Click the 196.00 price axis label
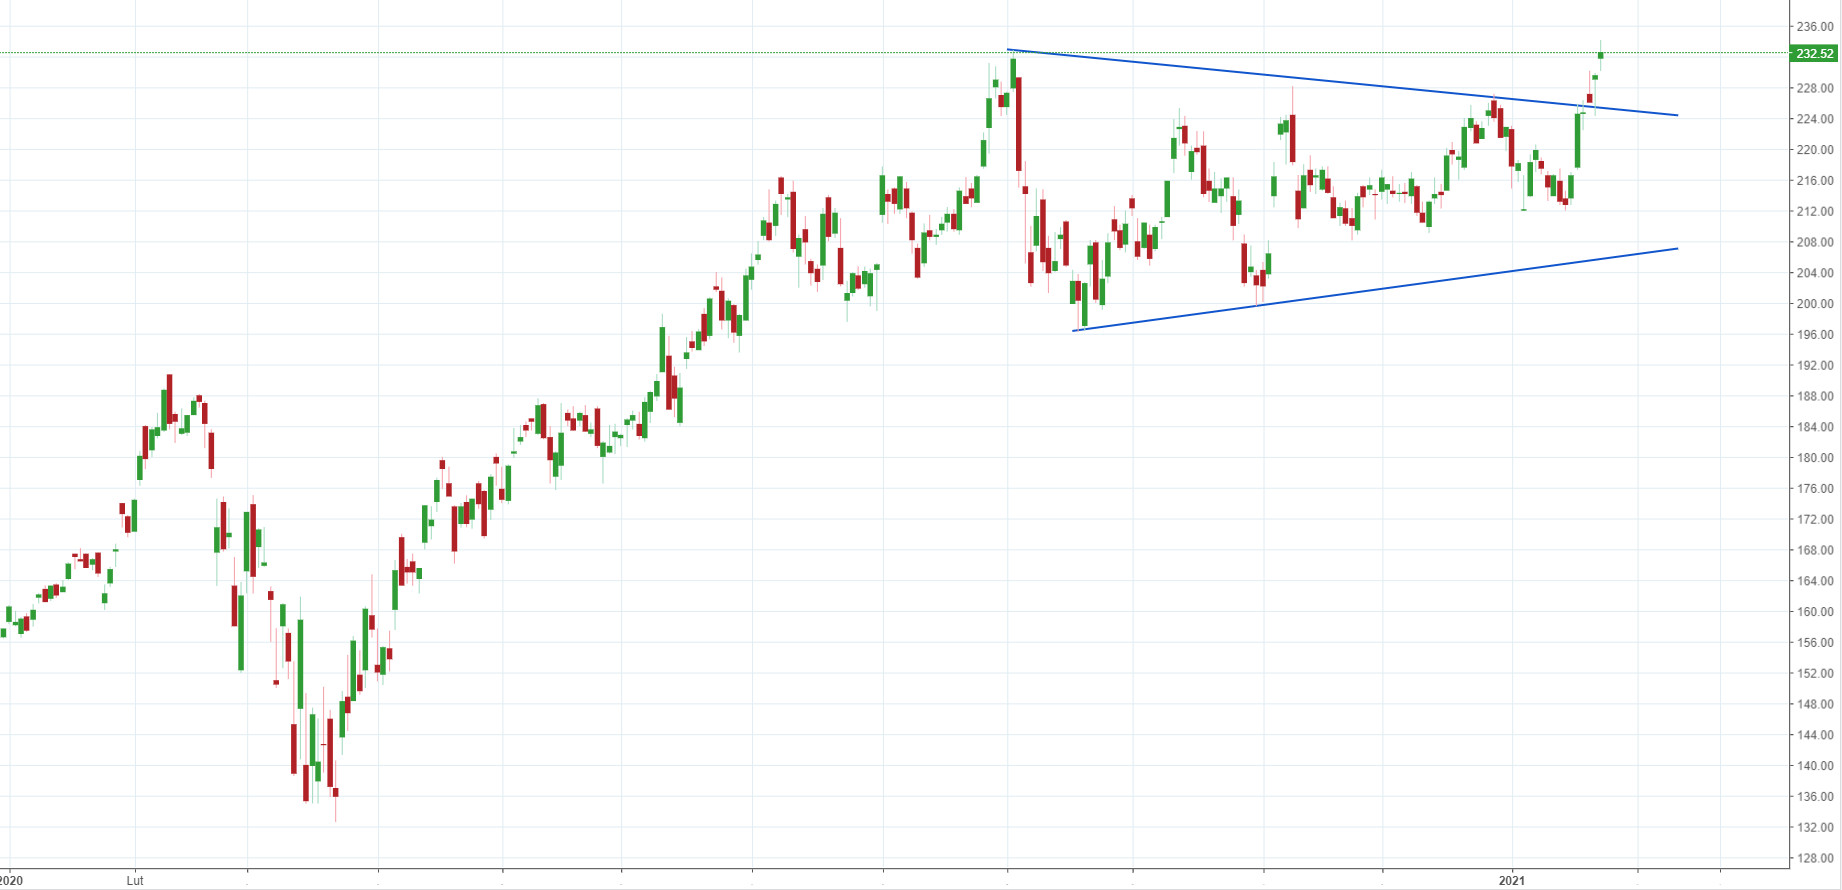 (x=1815, y=335)
